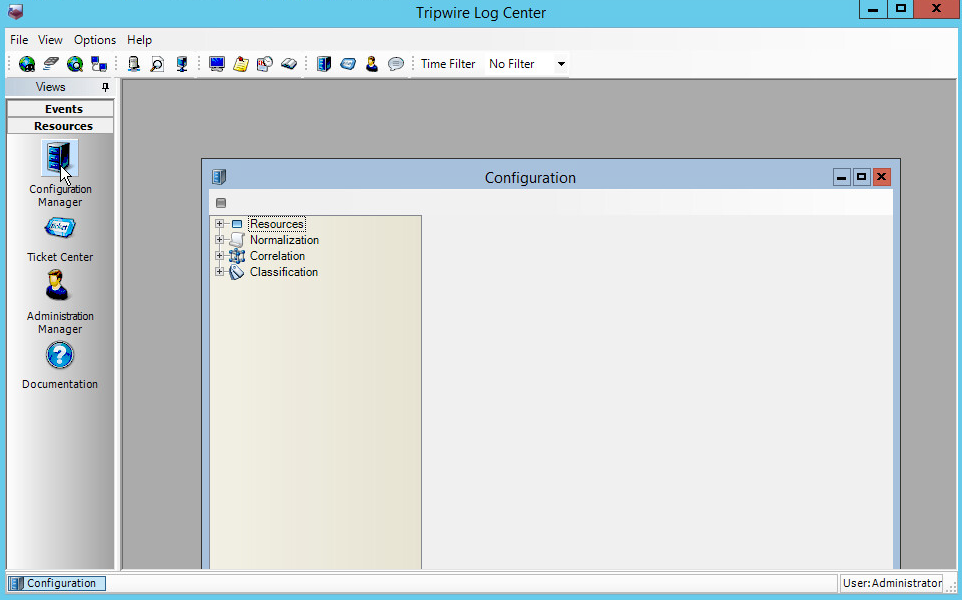962x600 pixels.
Task: Click the magnifying glass toolbar icon
Action: [x=157, y=64]
